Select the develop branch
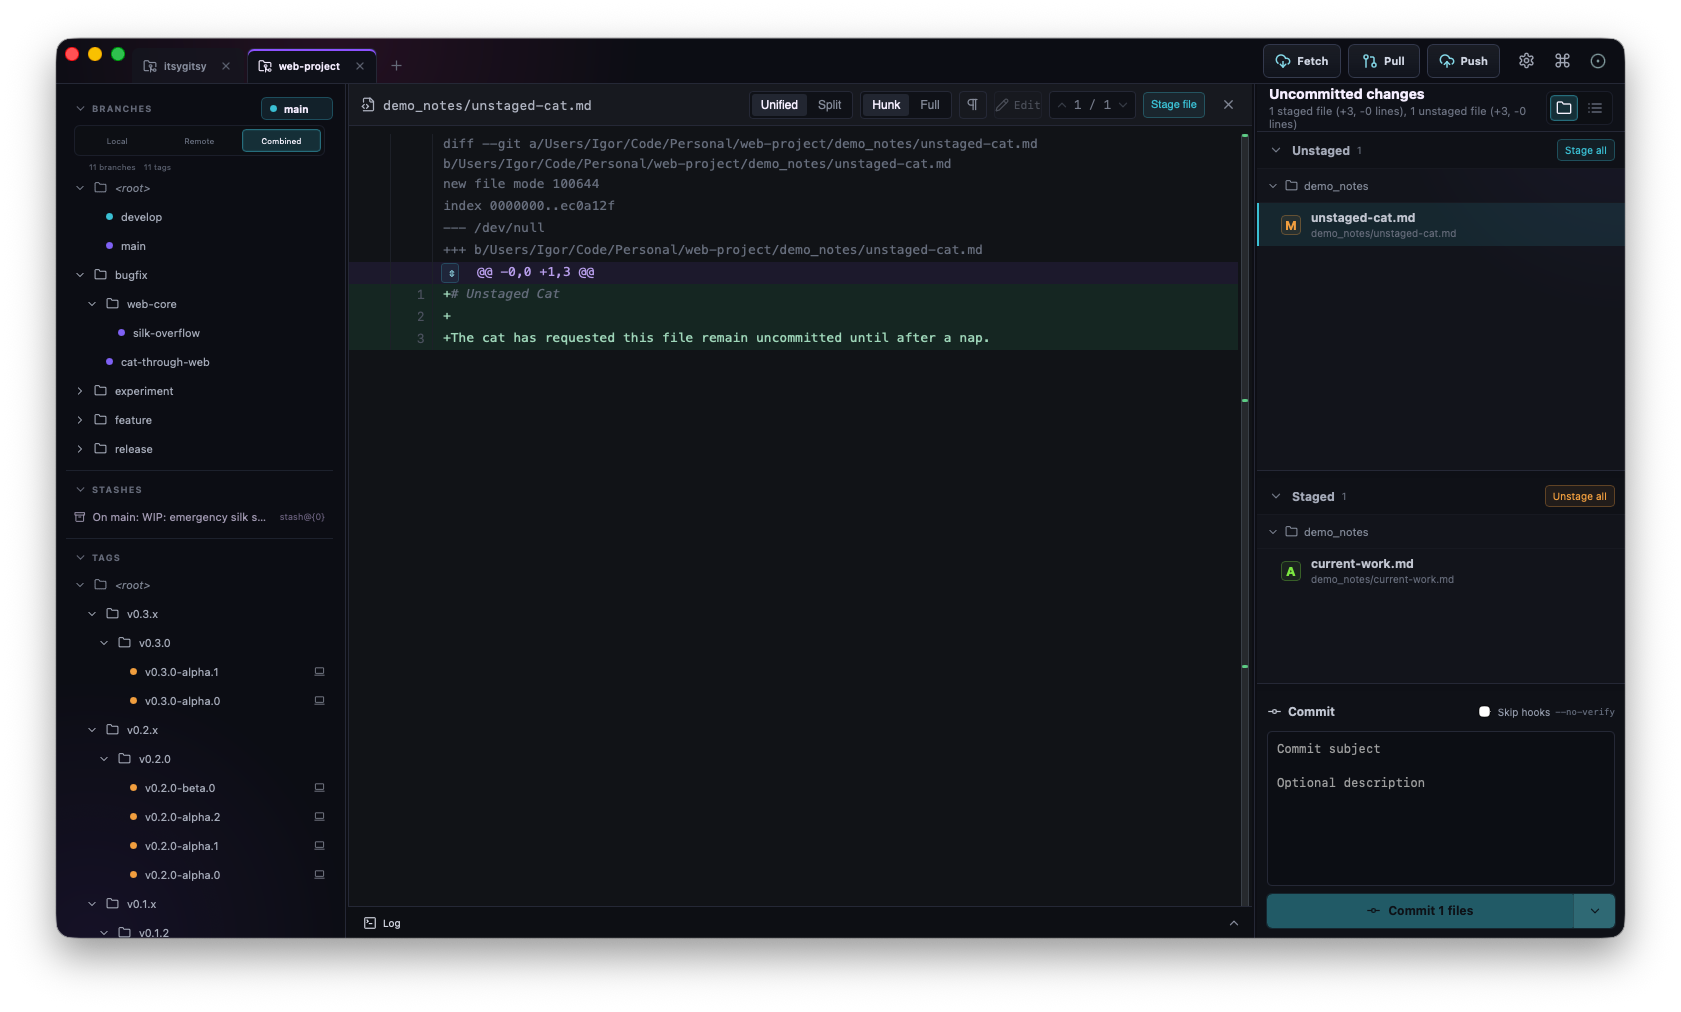The height and width of the screenshot is (1012, 1681). coord(141,217)
